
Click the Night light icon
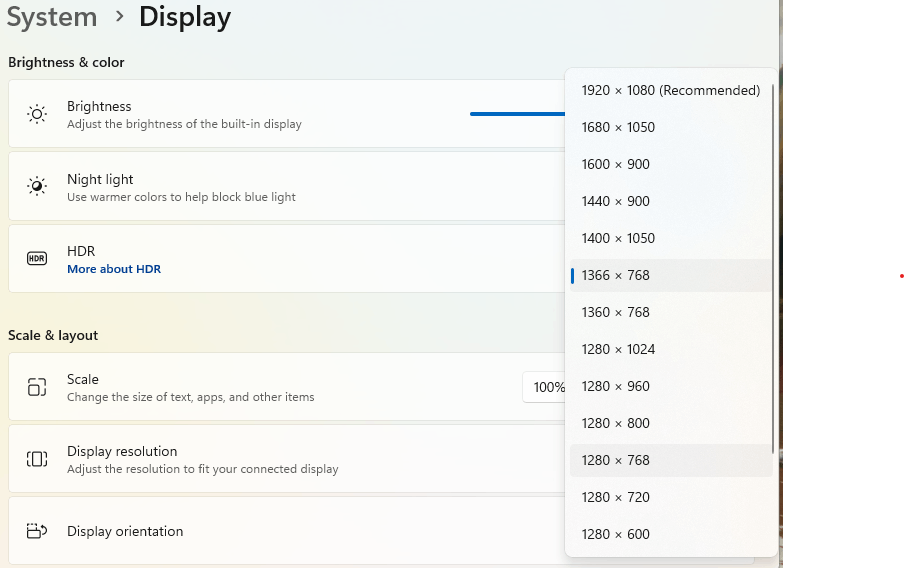click(37, 186)
